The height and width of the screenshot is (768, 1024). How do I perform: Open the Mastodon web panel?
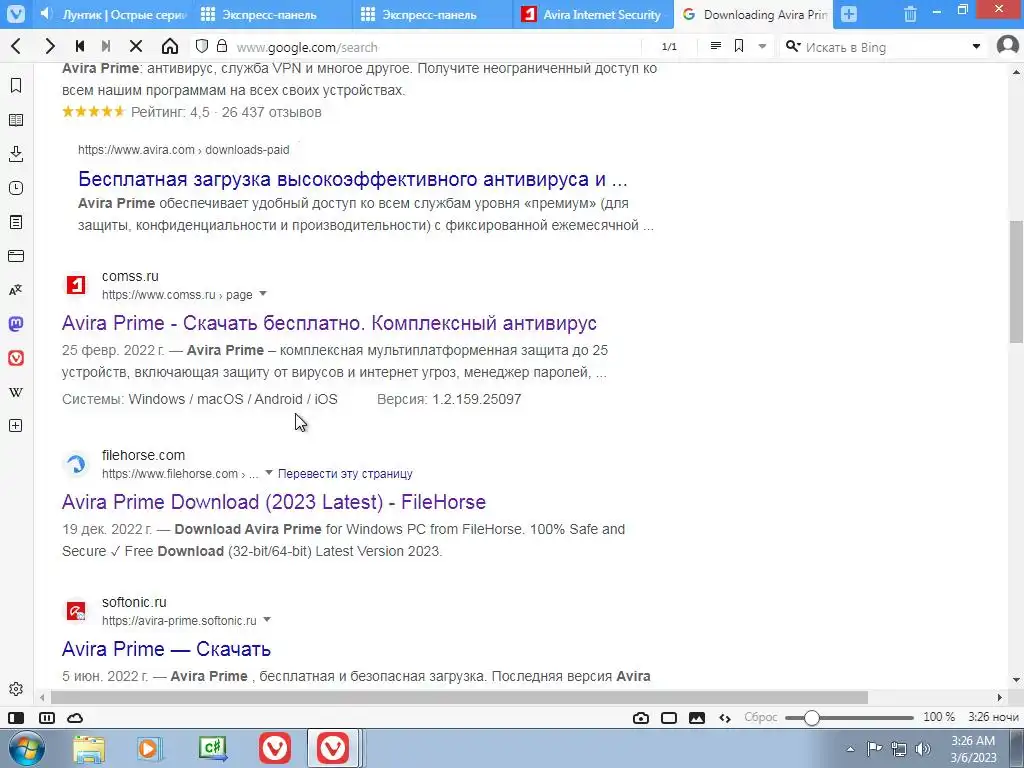coord(16,324)
